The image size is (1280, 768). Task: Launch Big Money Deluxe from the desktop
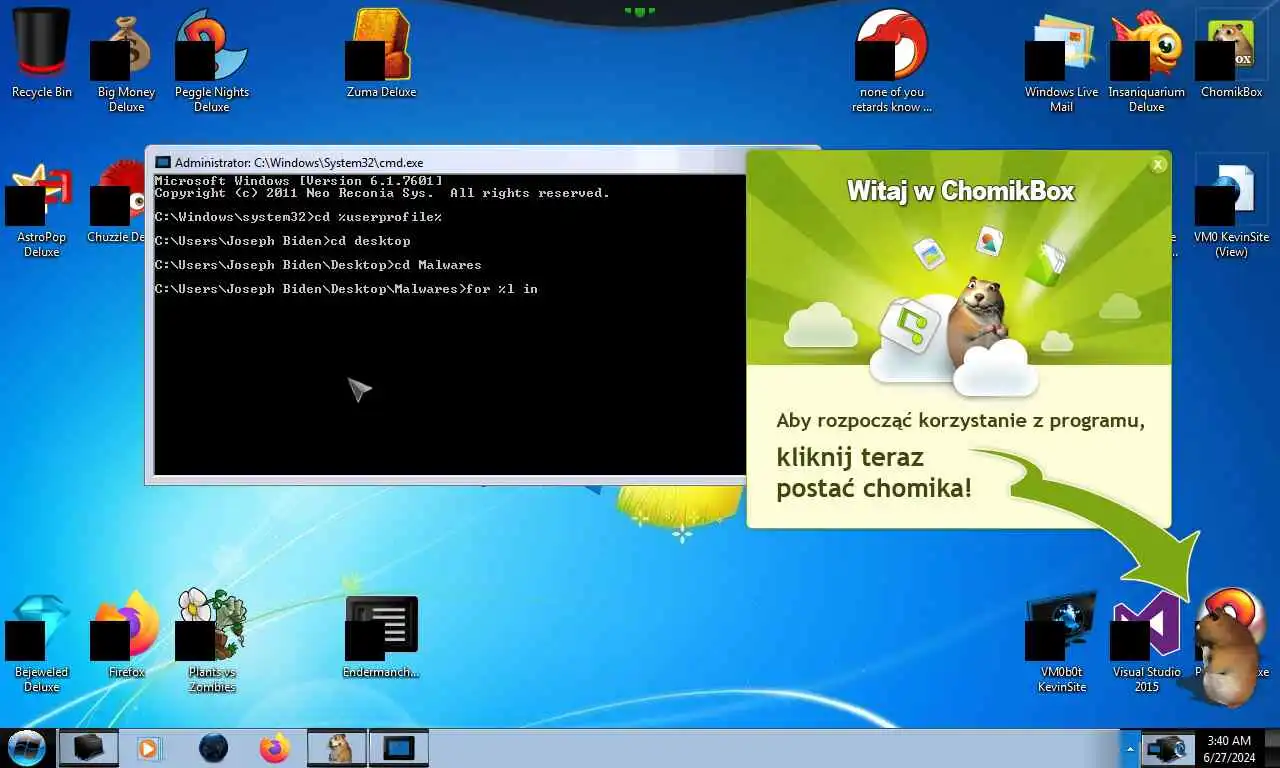(x=127, y=60)
